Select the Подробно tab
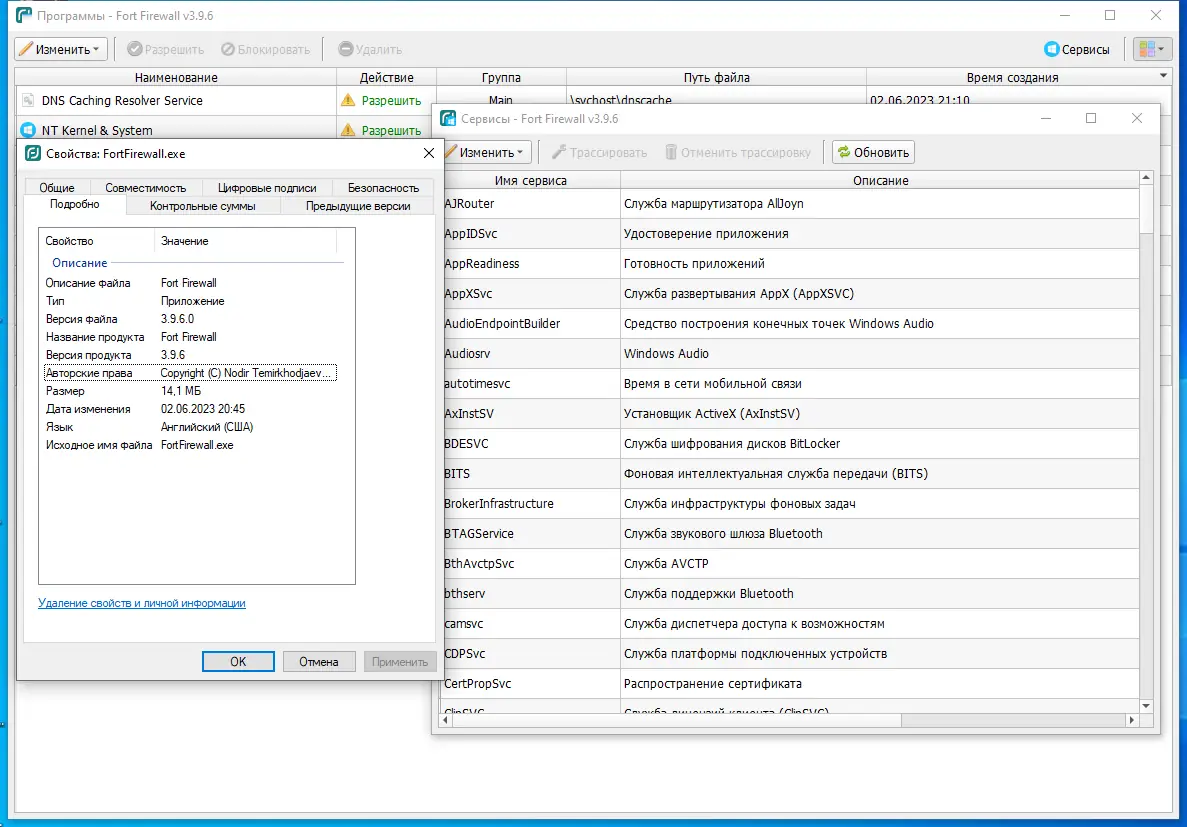This screenshot has height=827, width=1187. tap(74, 204)
